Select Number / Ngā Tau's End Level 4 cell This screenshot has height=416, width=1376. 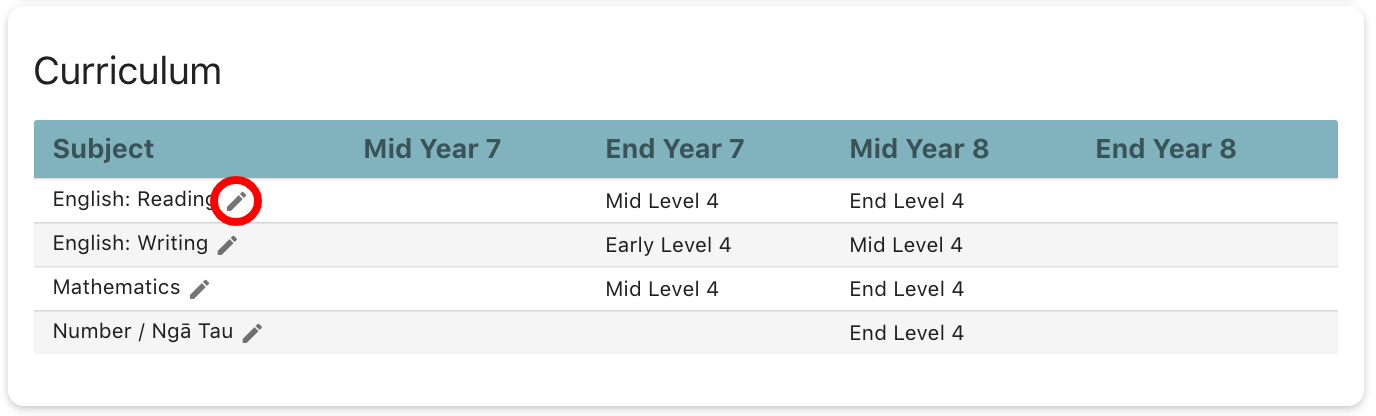[x=906, y=333]
